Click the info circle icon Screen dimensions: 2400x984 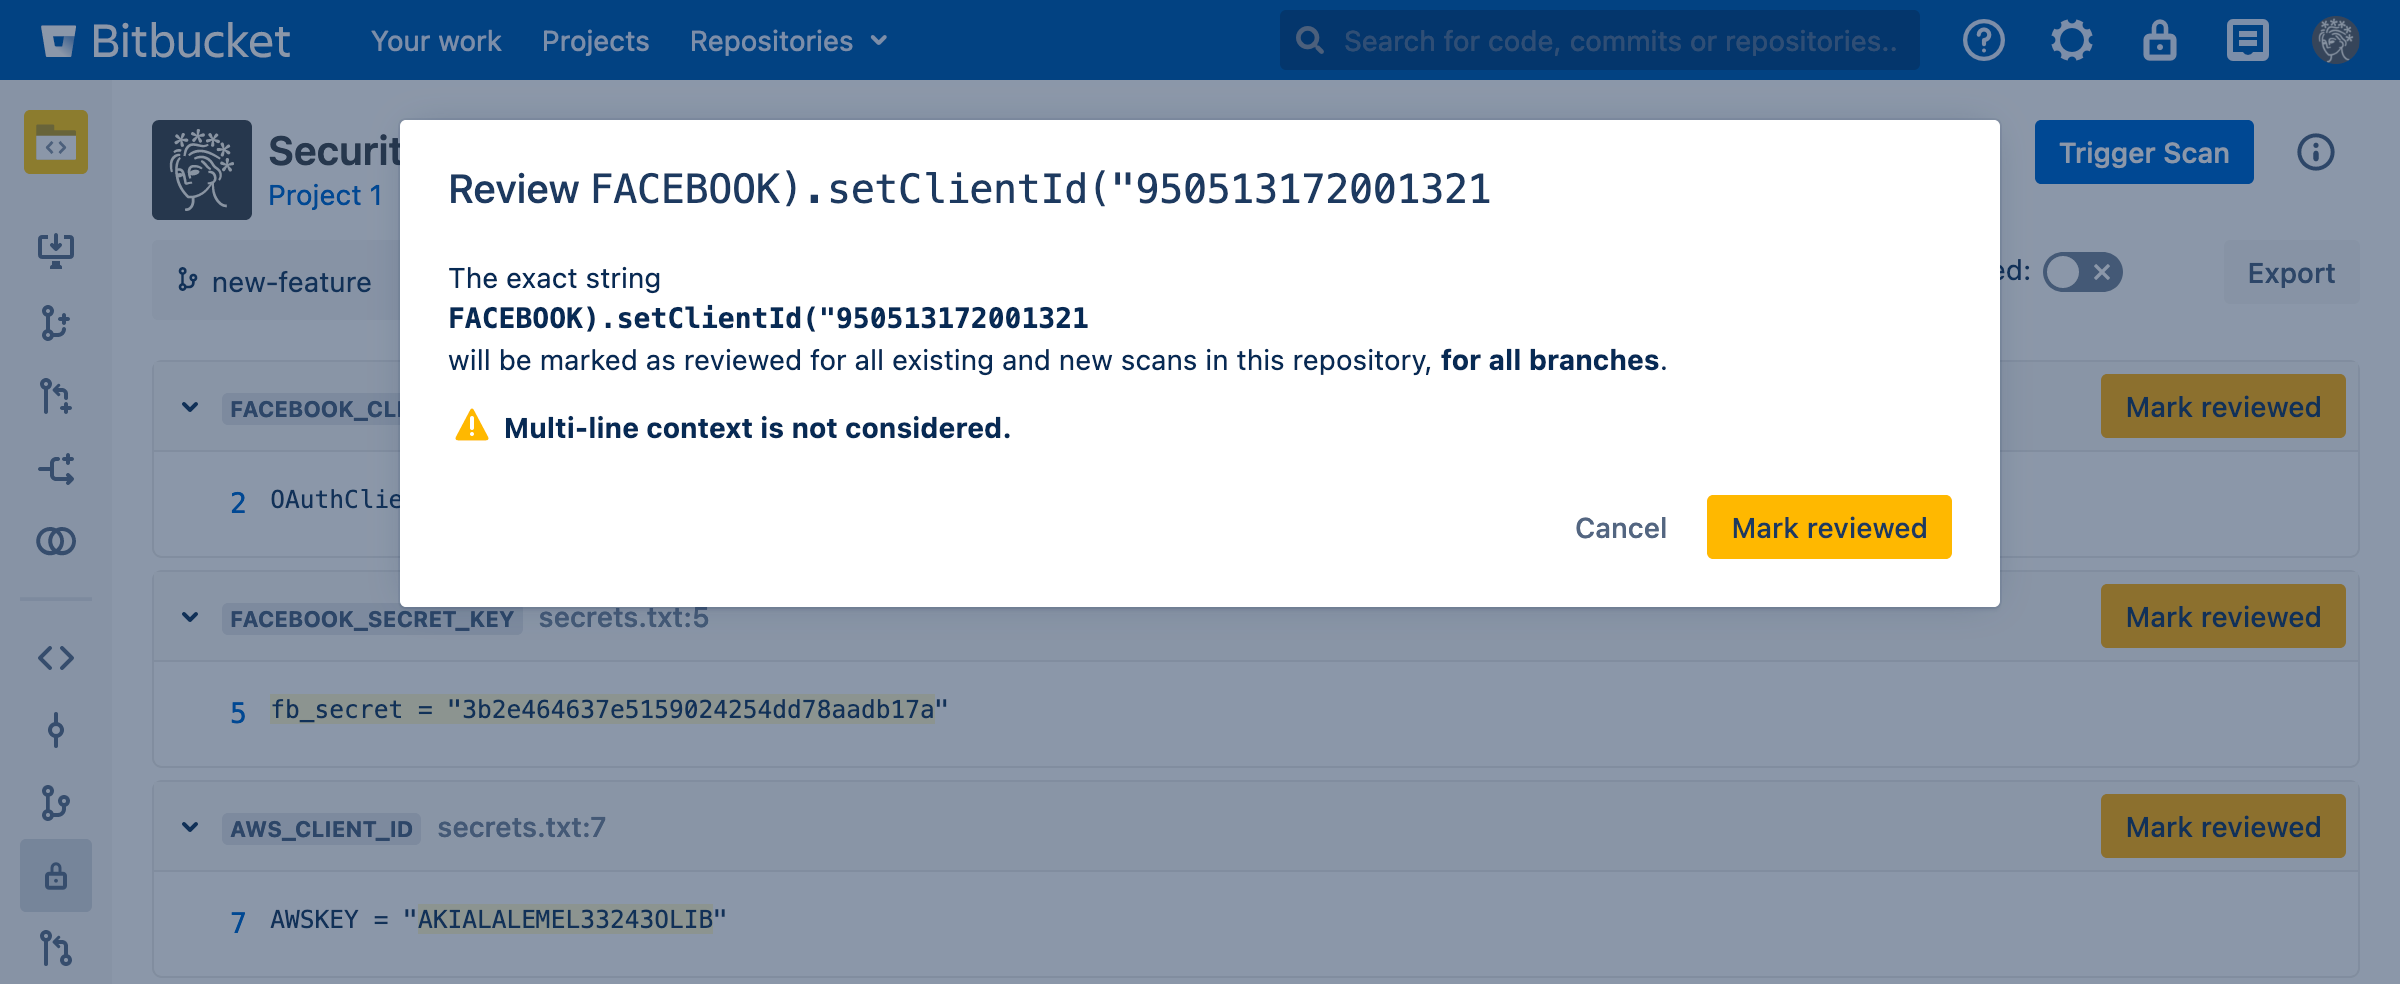tap(2315, 152)
